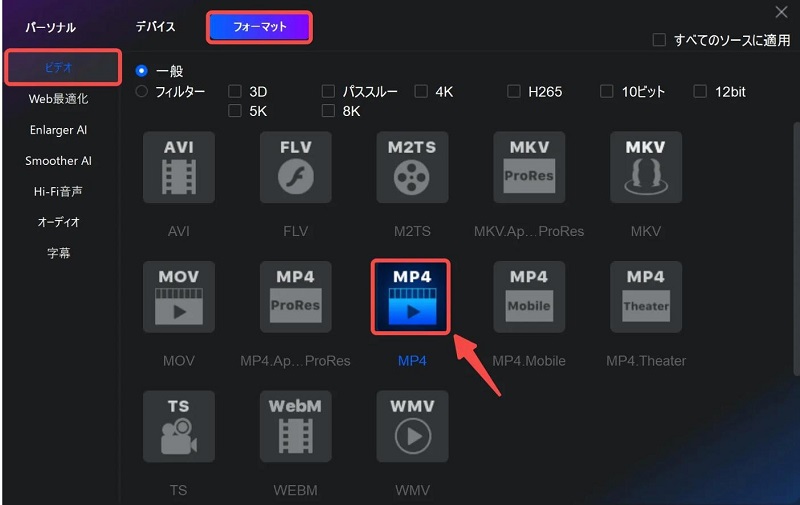Select the フィルター radio button
Screen dimensions: 800x505
(x=141, y=91)
